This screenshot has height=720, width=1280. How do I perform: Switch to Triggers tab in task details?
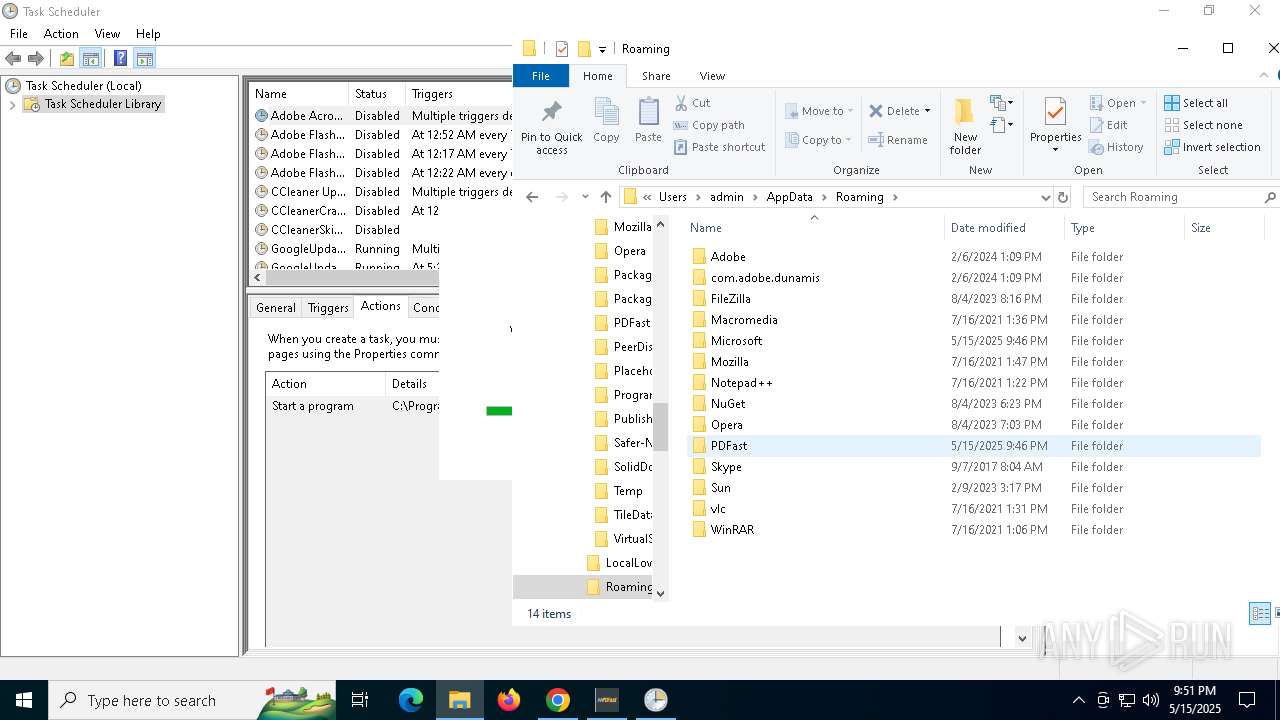pyautogui.click(x=328, y=308)
